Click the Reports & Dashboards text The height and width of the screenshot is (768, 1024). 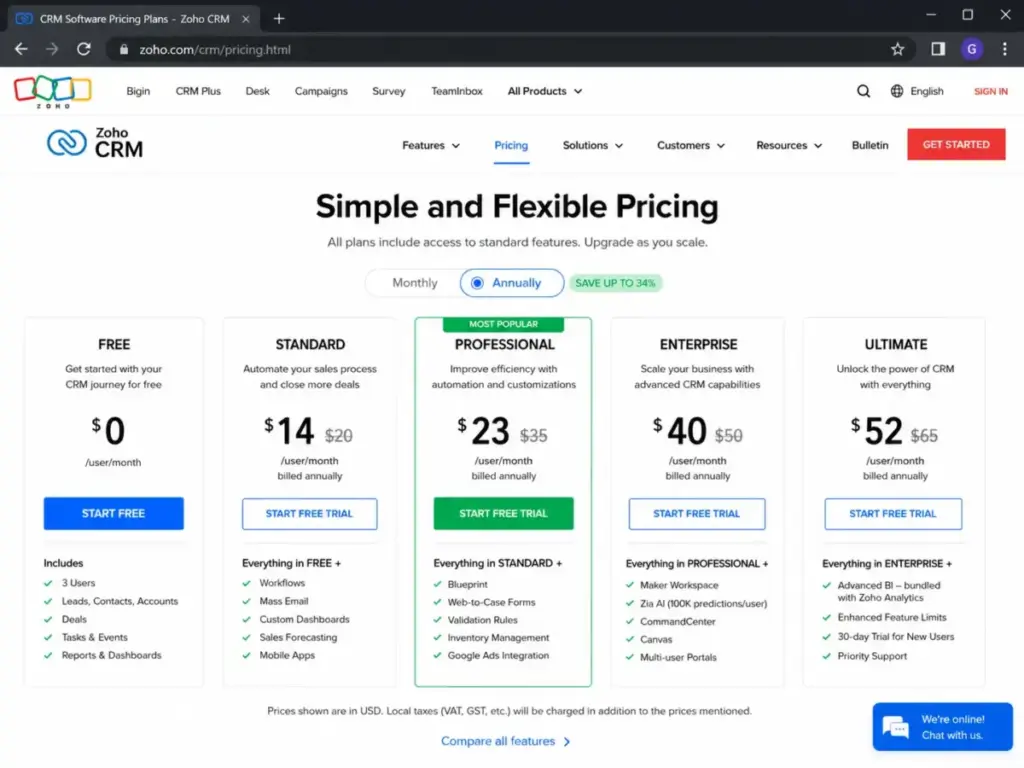point(112,655)
